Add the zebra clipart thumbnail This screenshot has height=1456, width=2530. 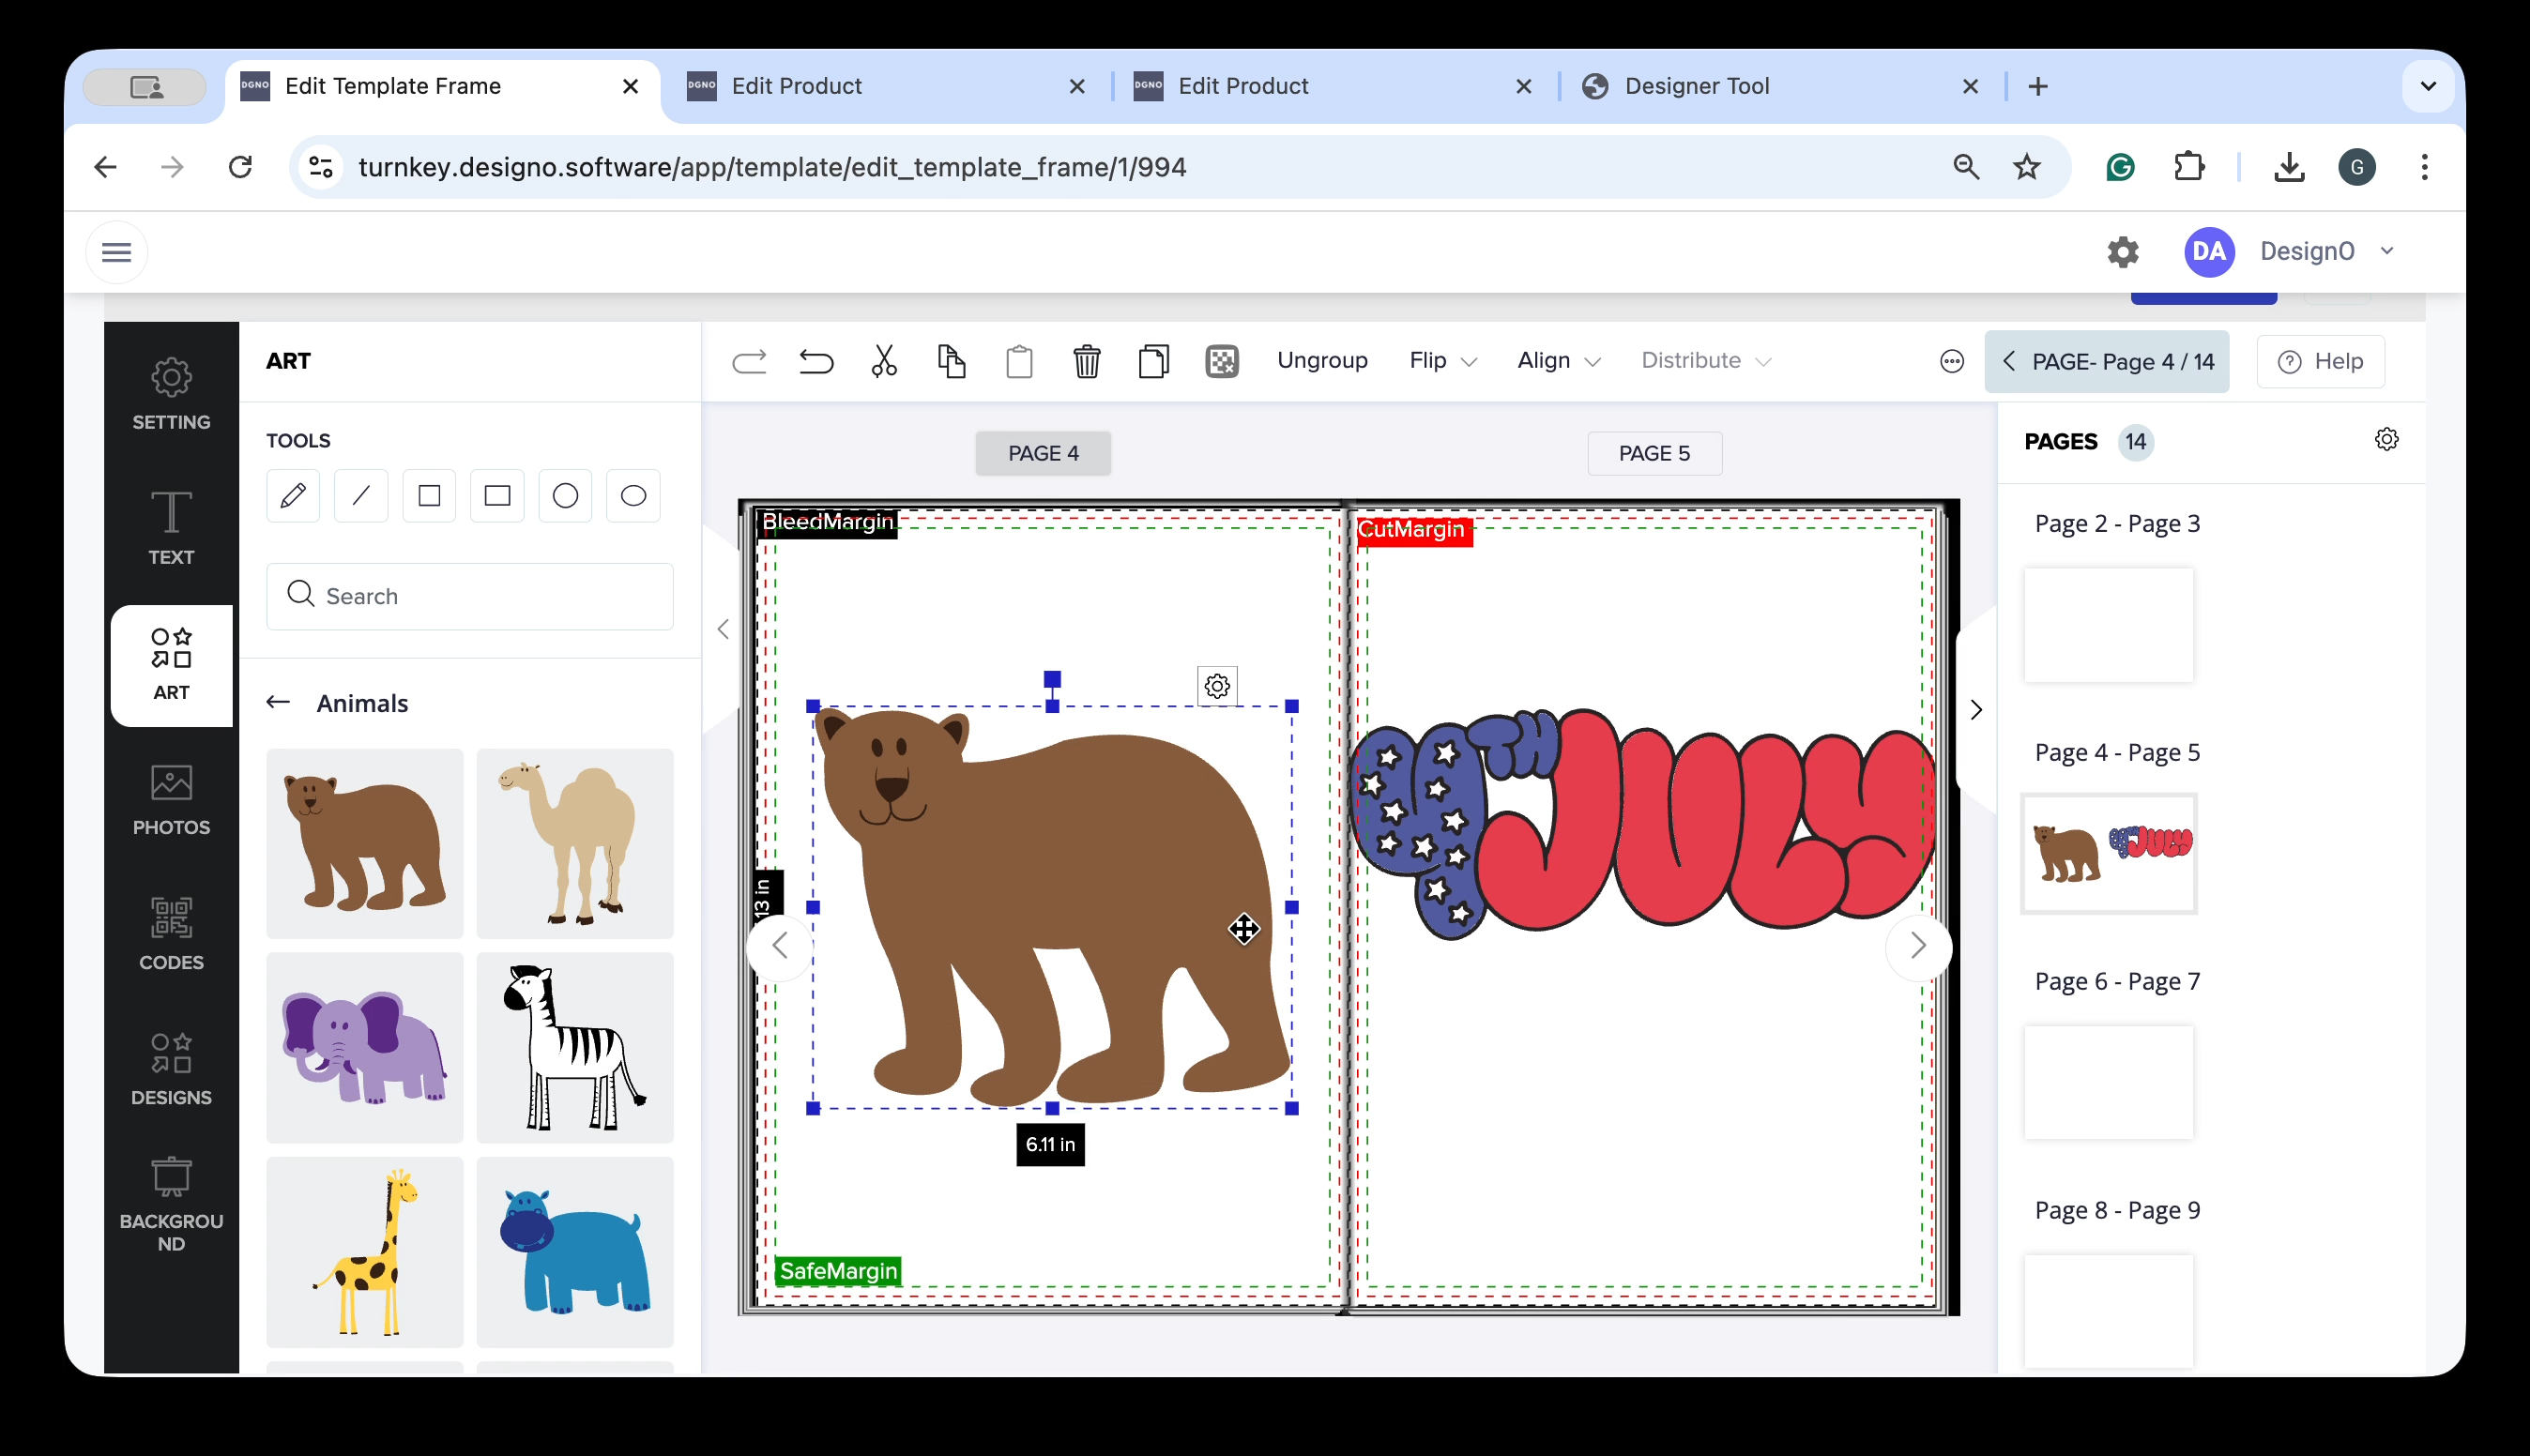tap(575, 1047)
